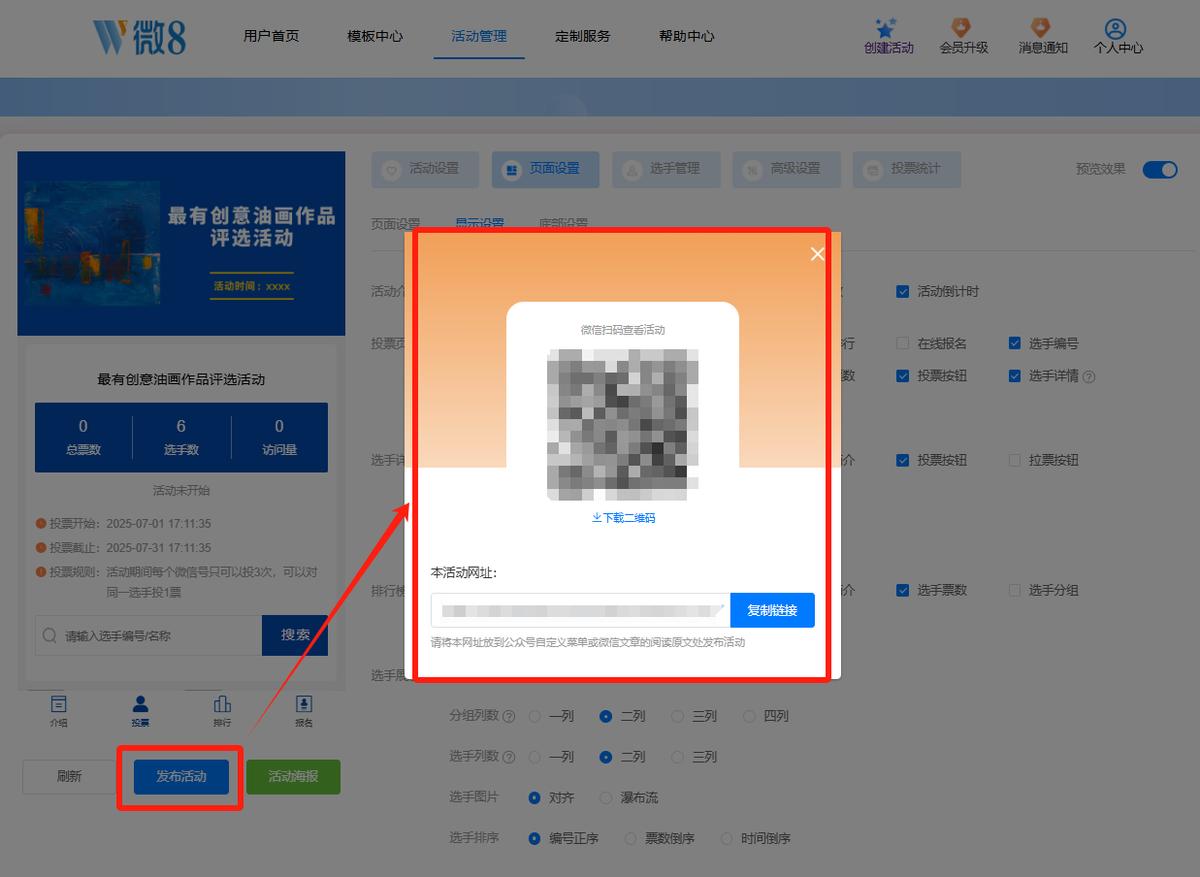The image size is (1200, 877).
Task: Click the 微8 logo
Action: coord(139,36)
